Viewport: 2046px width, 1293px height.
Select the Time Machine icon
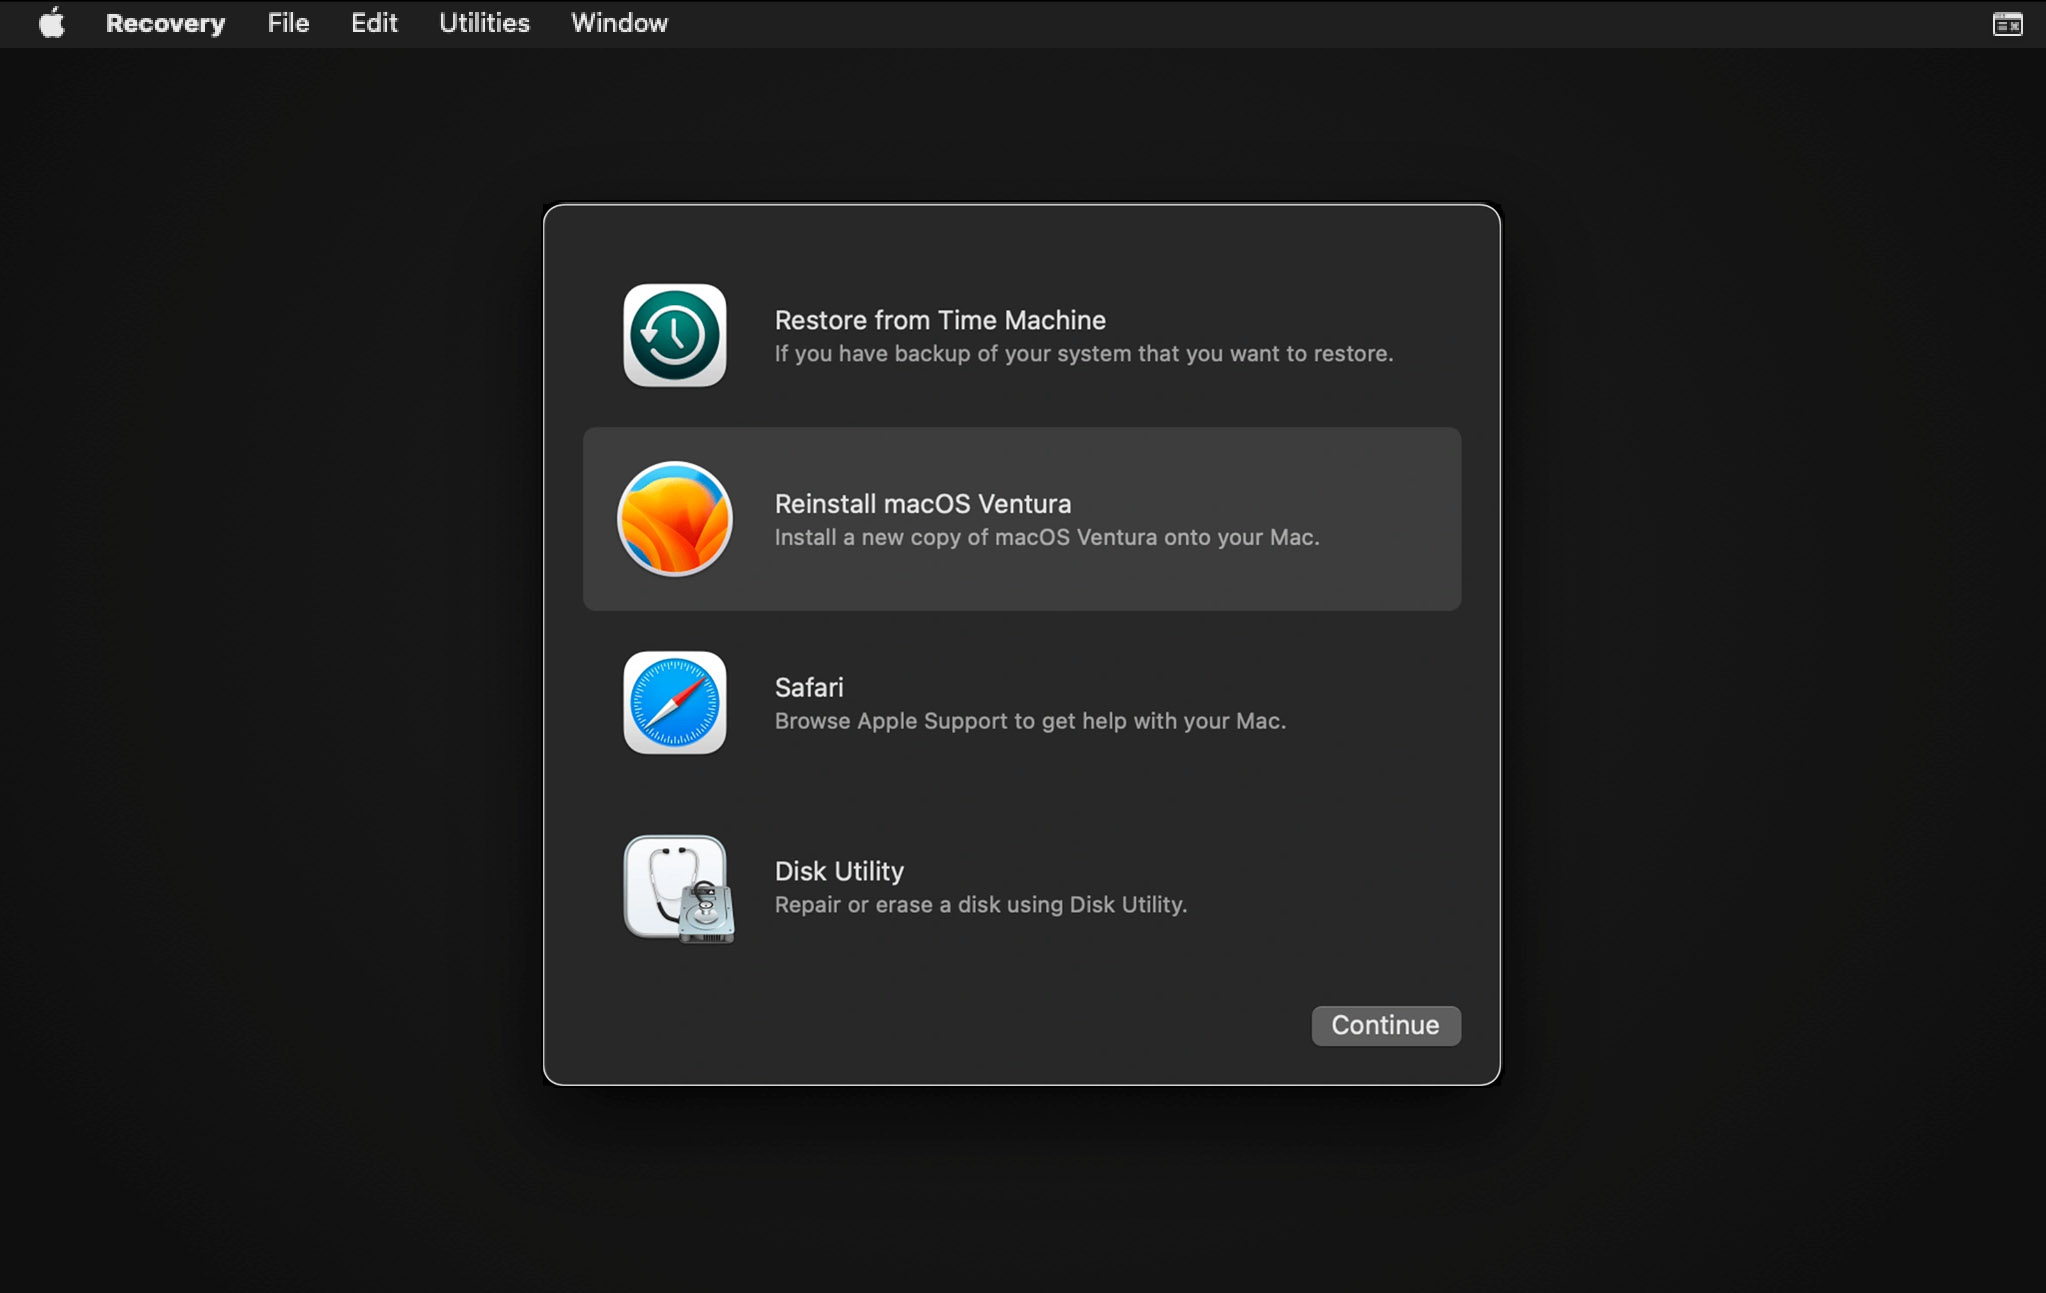[x=675, y=335]
